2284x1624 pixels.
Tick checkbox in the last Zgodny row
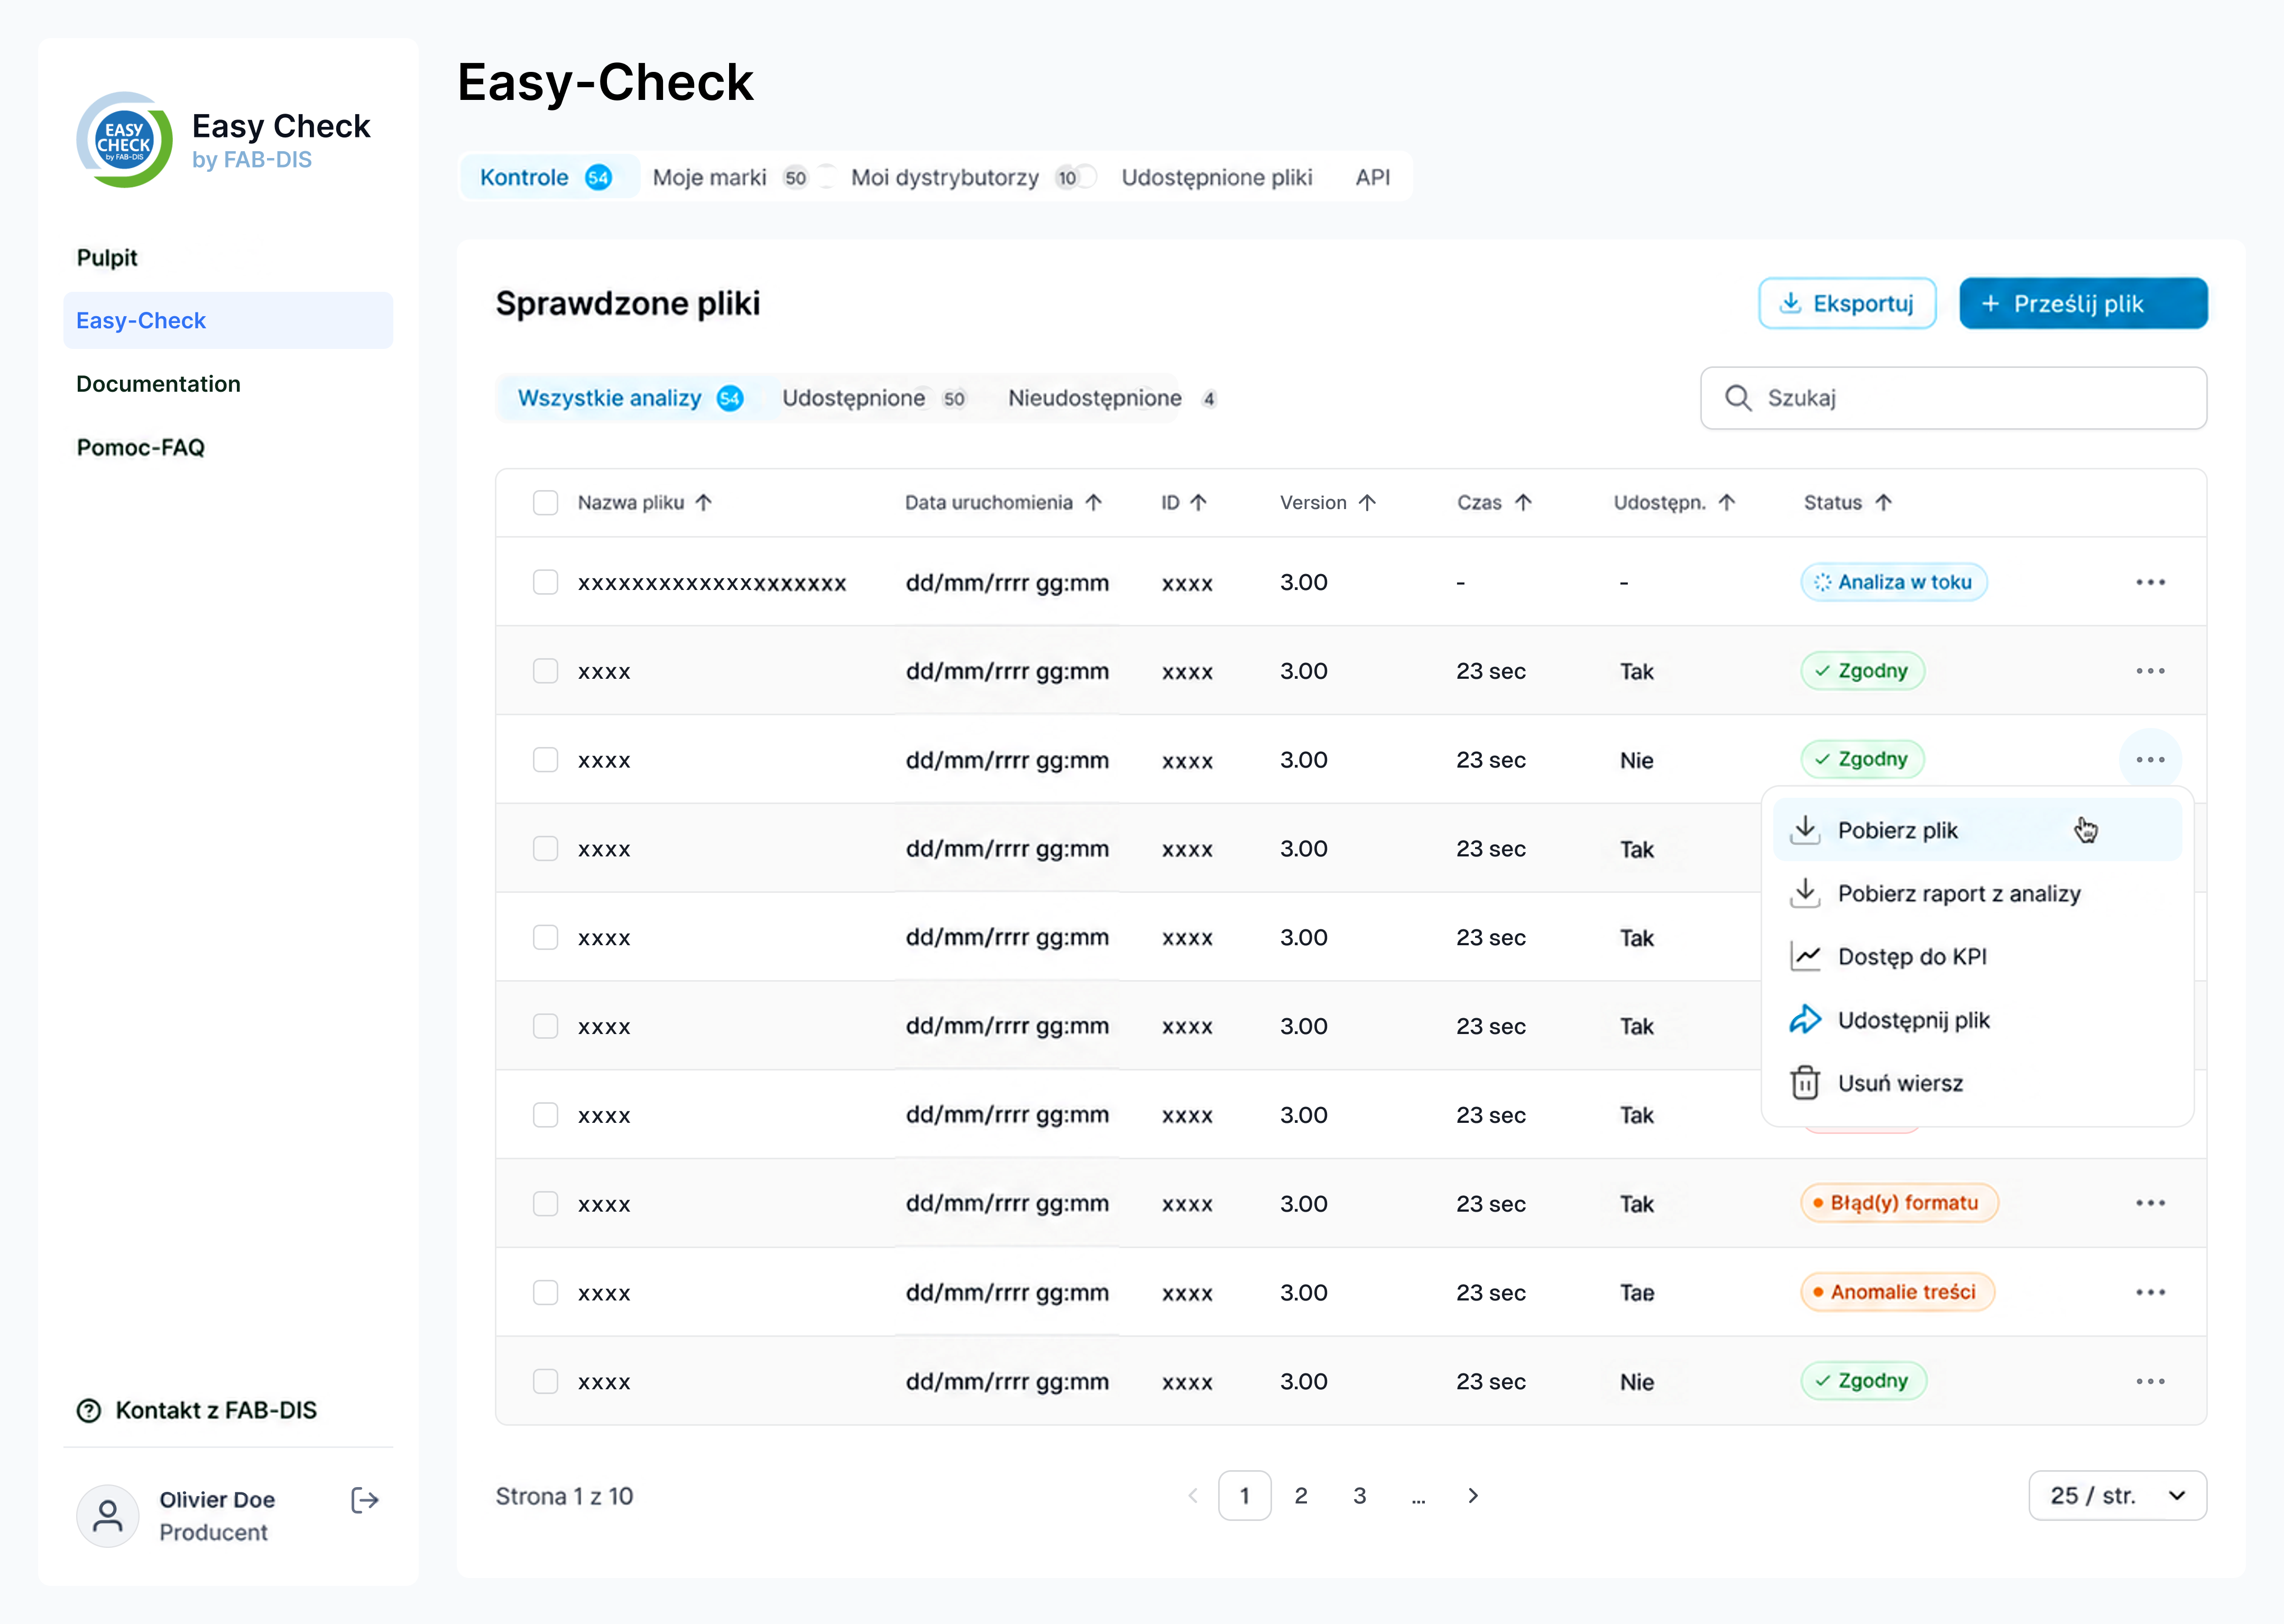546,1382
